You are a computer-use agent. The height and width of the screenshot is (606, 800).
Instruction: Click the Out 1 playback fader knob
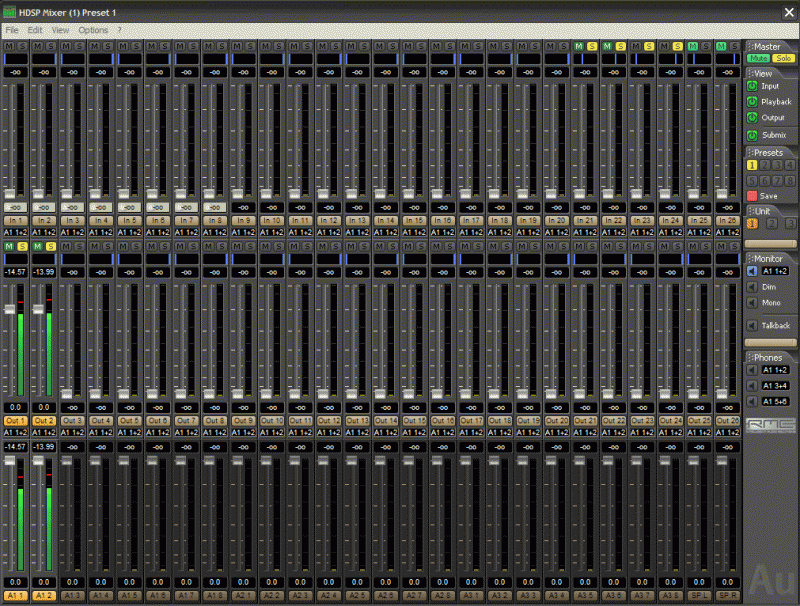(10, 309)
